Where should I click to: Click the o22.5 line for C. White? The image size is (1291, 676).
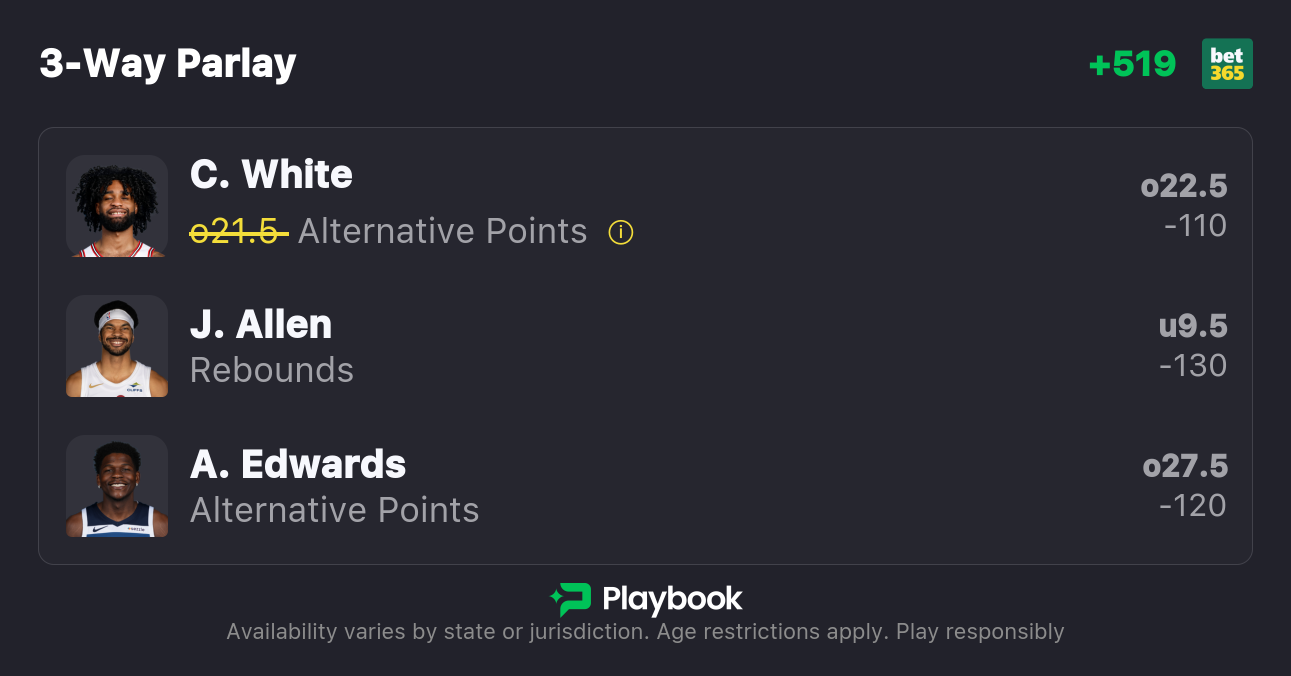1184,186
